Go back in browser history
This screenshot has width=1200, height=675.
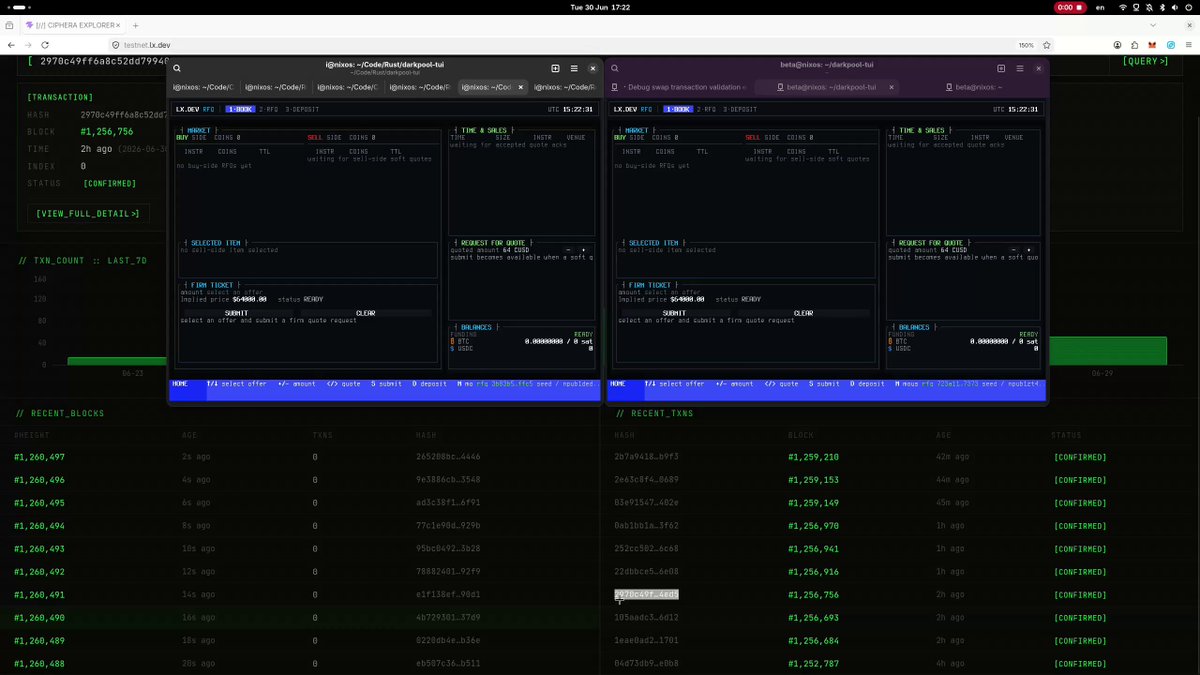[12, 45]
